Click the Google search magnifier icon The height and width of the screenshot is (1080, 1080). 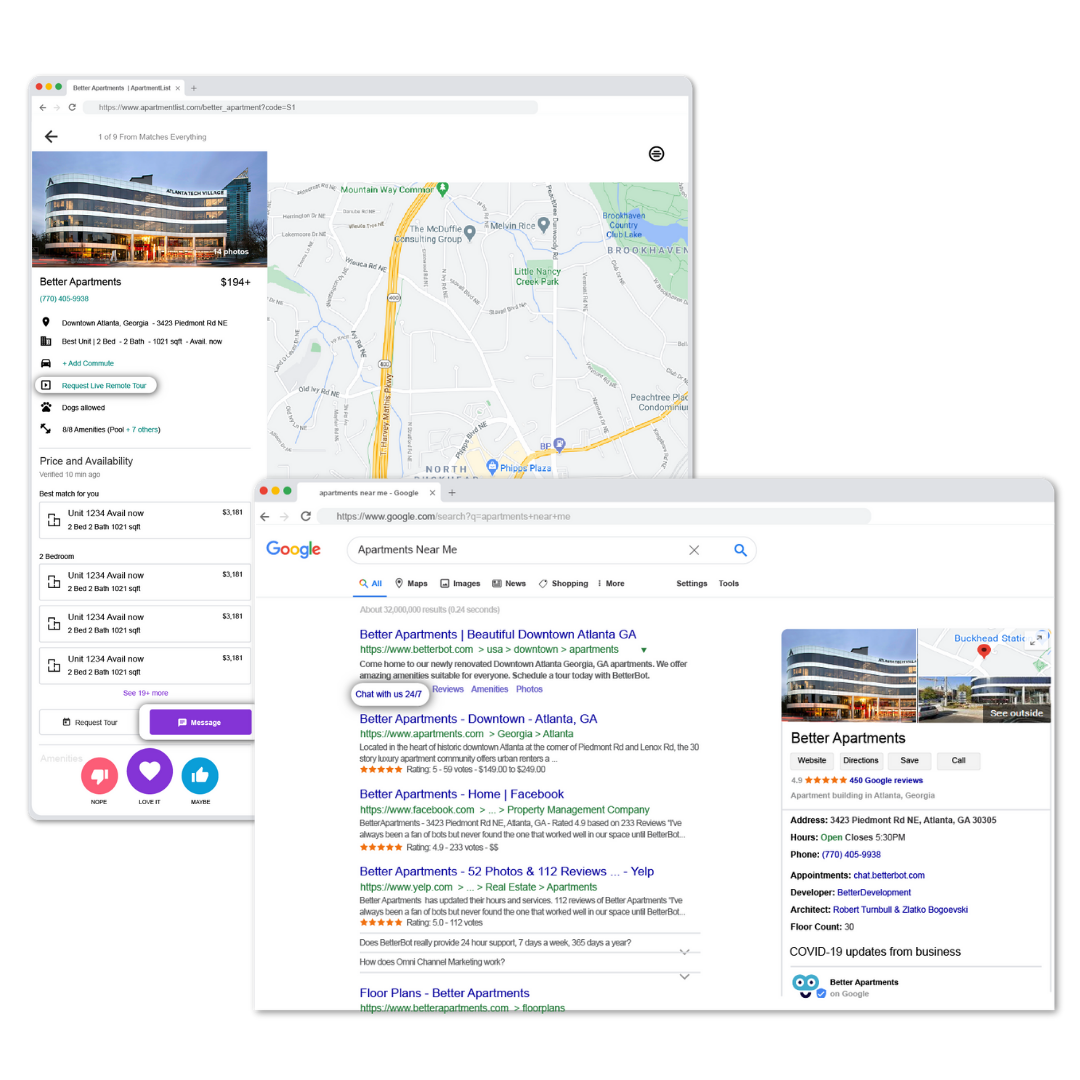[x=740, y=550]
